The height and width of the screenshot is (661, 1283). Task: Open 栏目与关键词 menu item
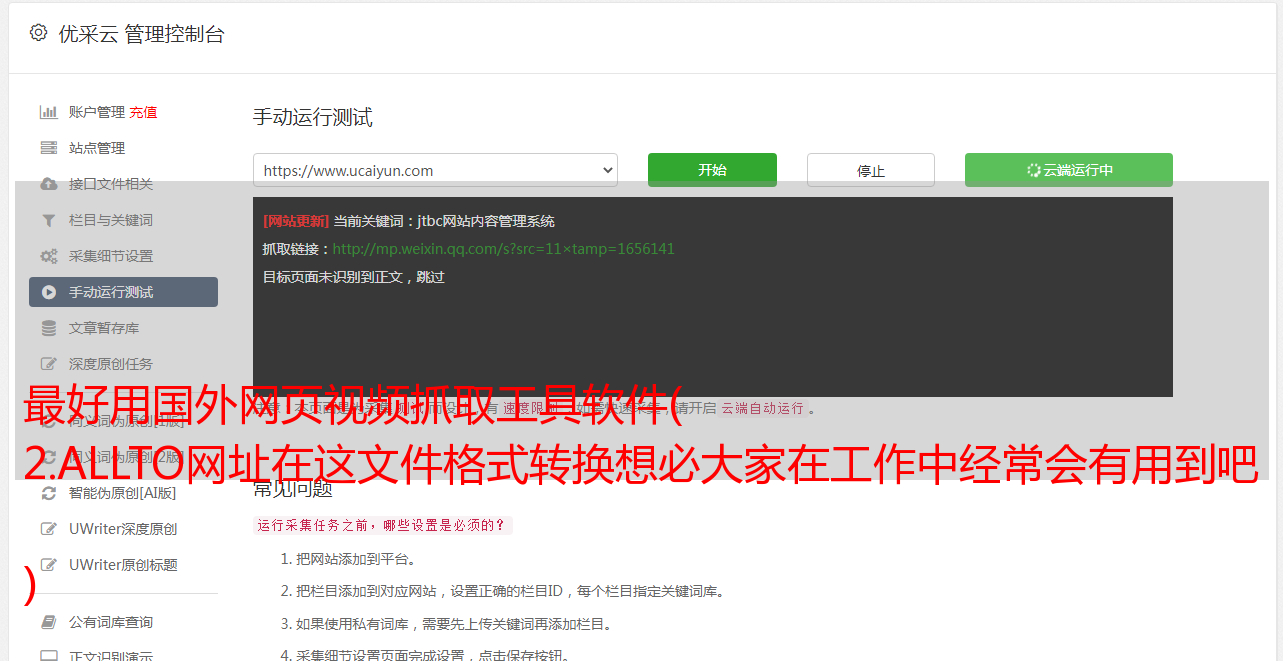(x=111, y=220)
